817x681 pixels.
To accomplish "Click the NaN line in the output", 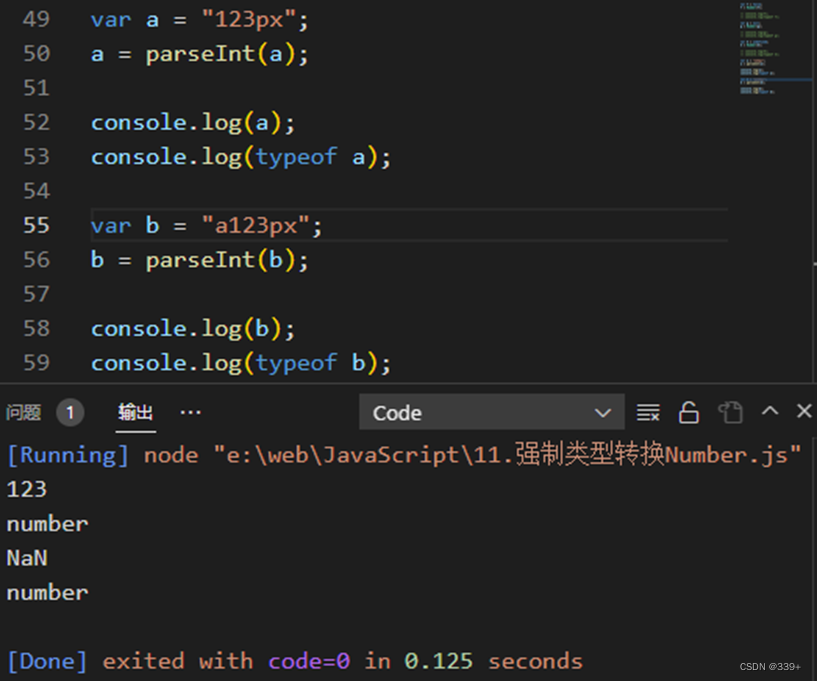I will 25,558.
